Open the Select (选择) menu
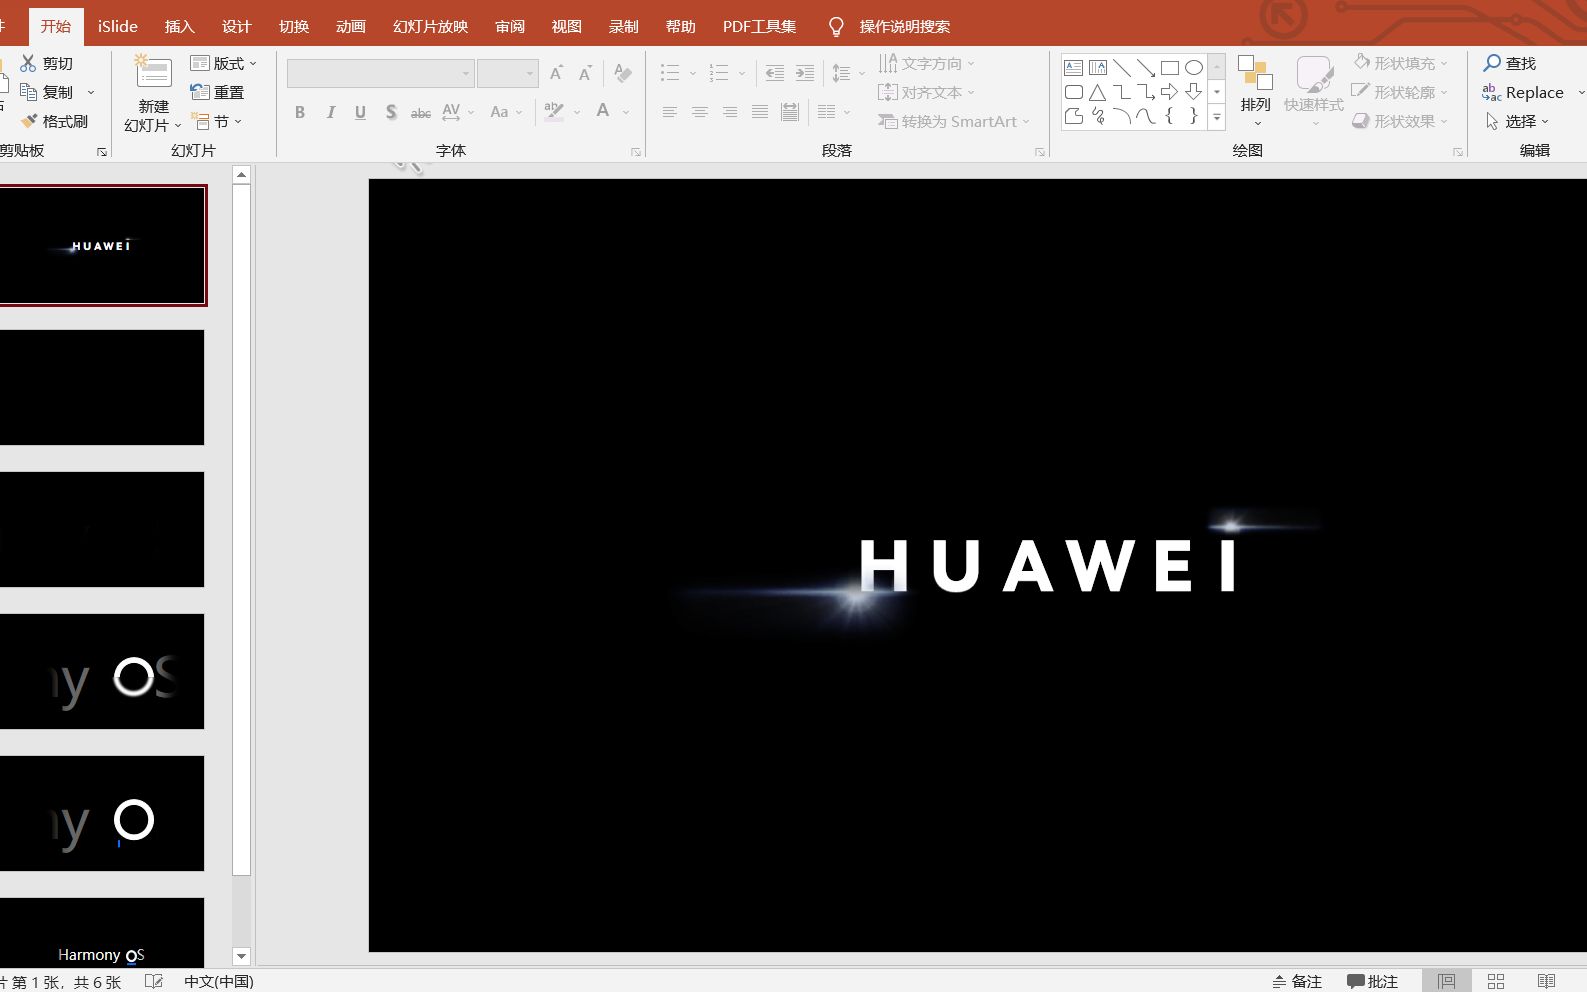 (1517, 121)
